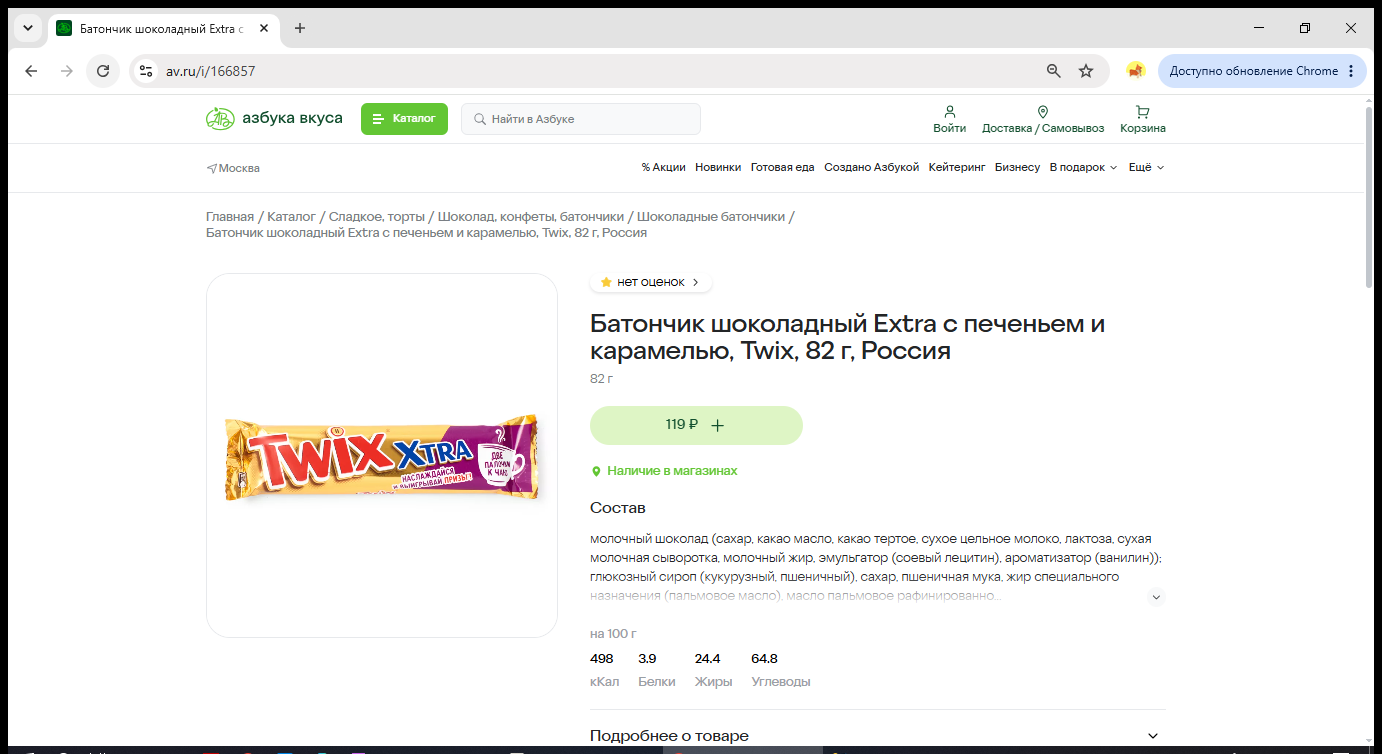Click the Азбука вкуса logo

(x=274, y=119)
